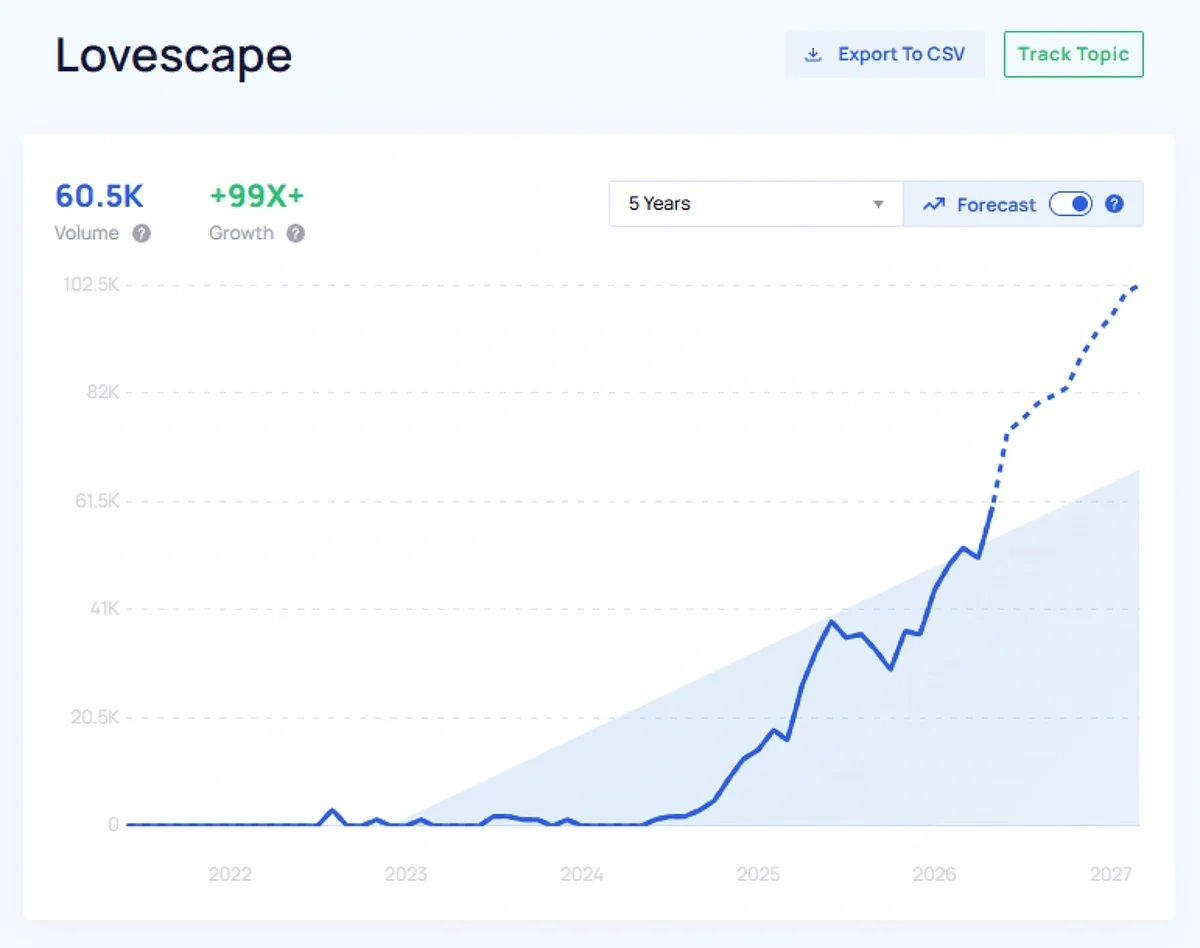Click the Lovescape page title

tap(174, 55)
